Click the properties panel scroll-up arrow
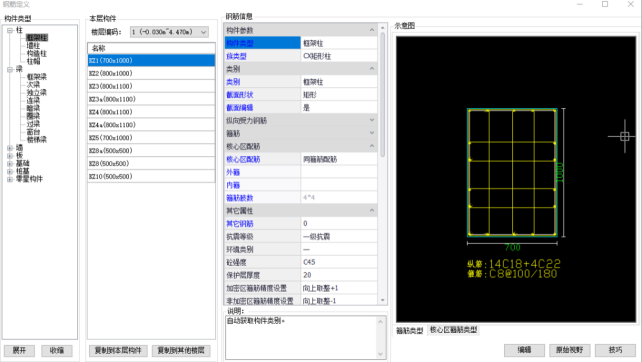642x362 pixels. pyautogui.click(x=383, y=28)
